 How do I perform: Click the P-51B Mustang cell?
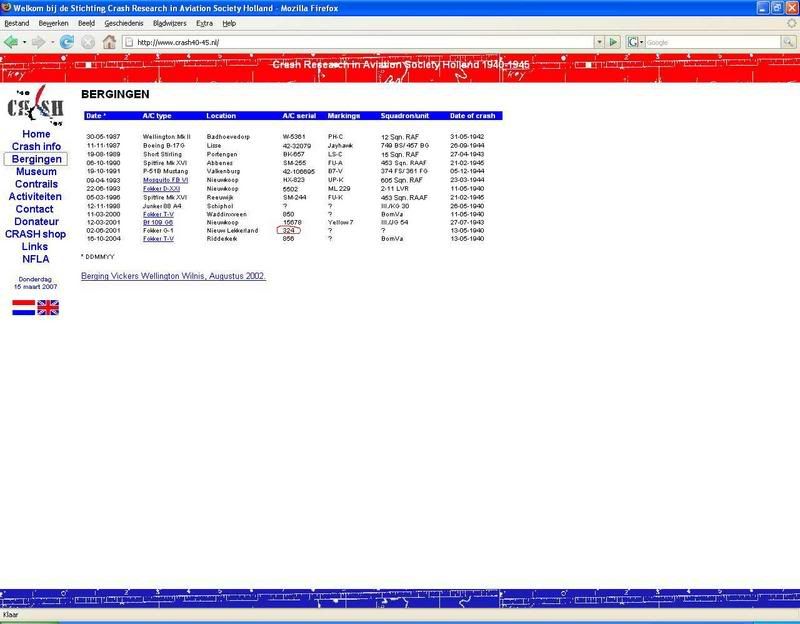pyautogui.click(x=165, y=171)
